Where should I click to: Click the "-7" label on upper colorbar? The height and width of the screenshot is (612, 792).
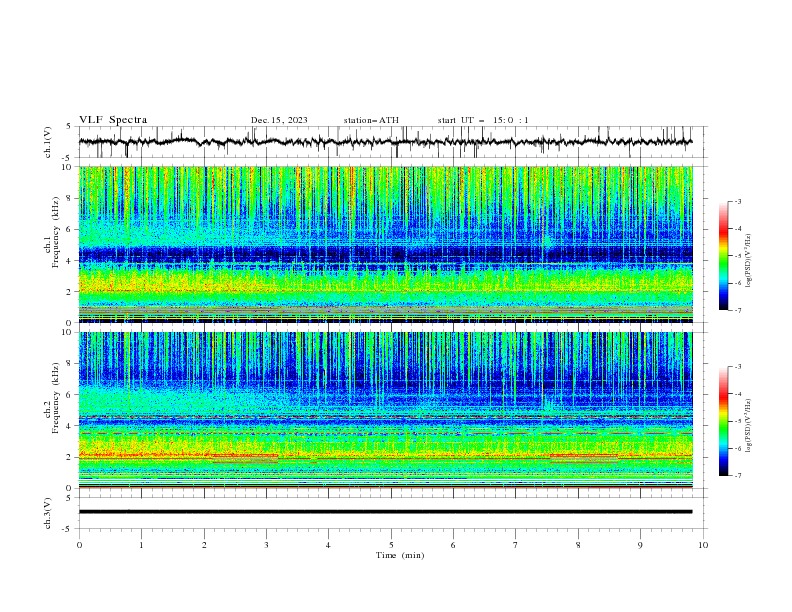738,310
